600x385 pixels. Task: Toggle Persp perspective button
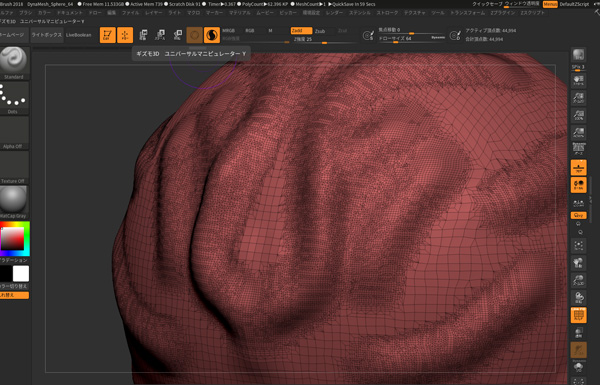point(579,148)
